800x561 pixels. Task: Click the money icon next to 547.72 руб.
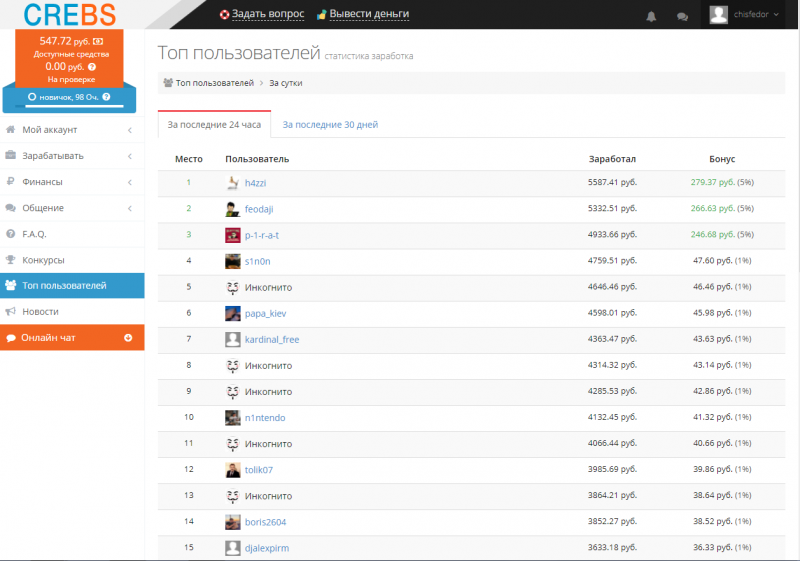coord(98,41)
